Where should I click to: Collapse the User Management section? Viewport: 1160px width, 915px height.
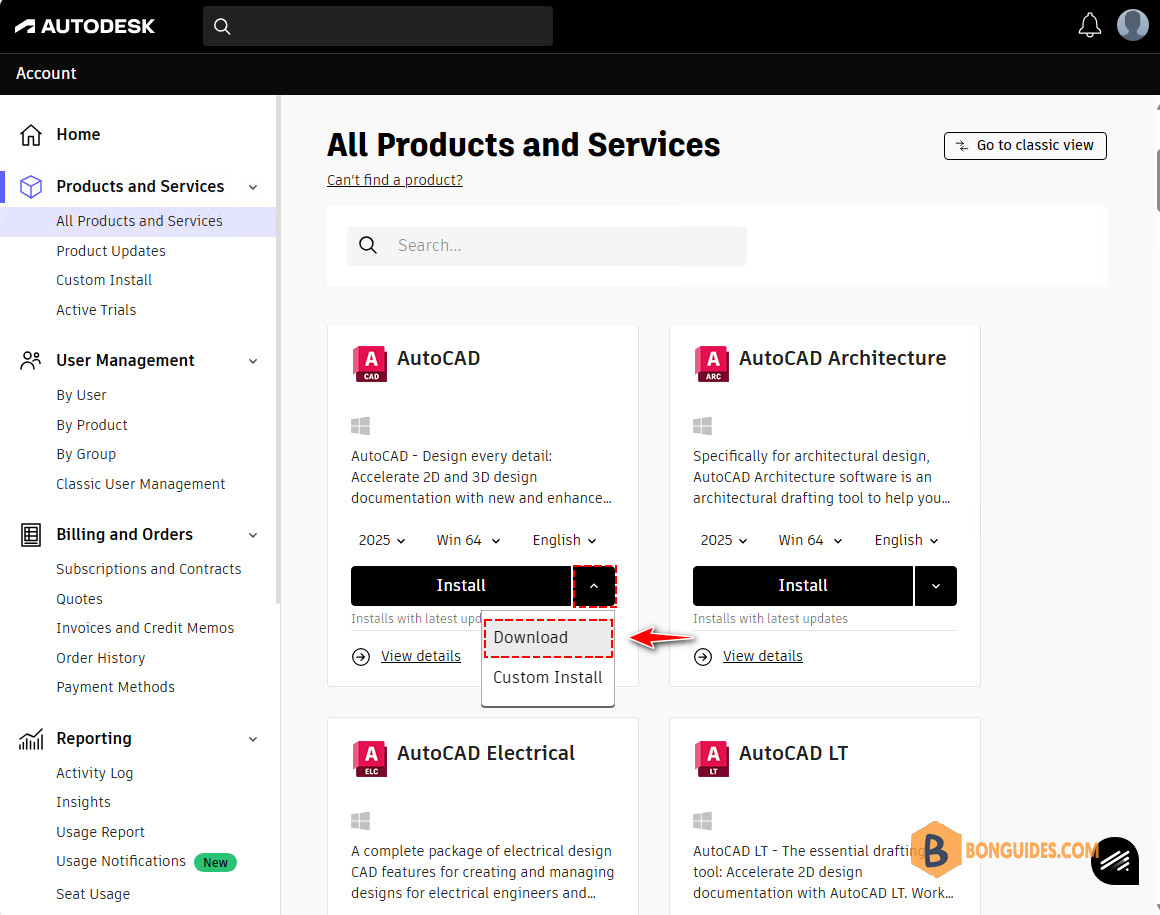[253, 361]
